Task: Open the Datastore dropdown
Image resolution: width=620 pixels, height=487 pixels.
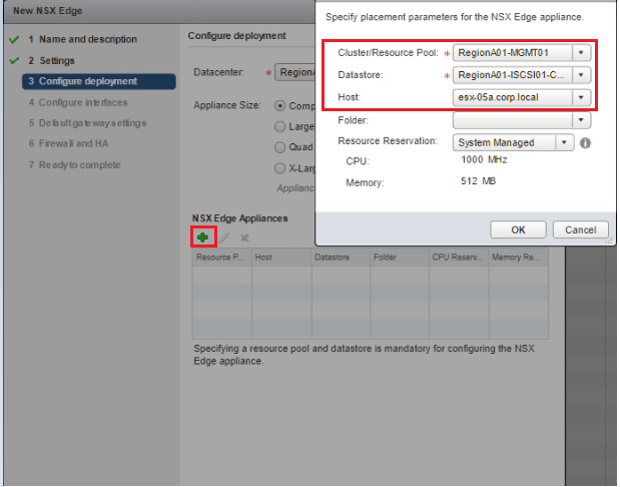Action: click(x=522, y=75)
